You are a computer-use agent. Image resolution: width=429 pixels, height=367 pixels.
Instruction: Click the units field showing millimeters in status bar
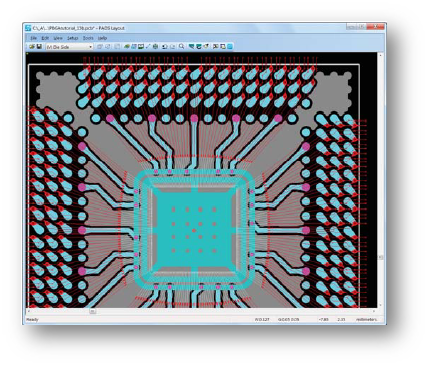click(x=365, y=319)
